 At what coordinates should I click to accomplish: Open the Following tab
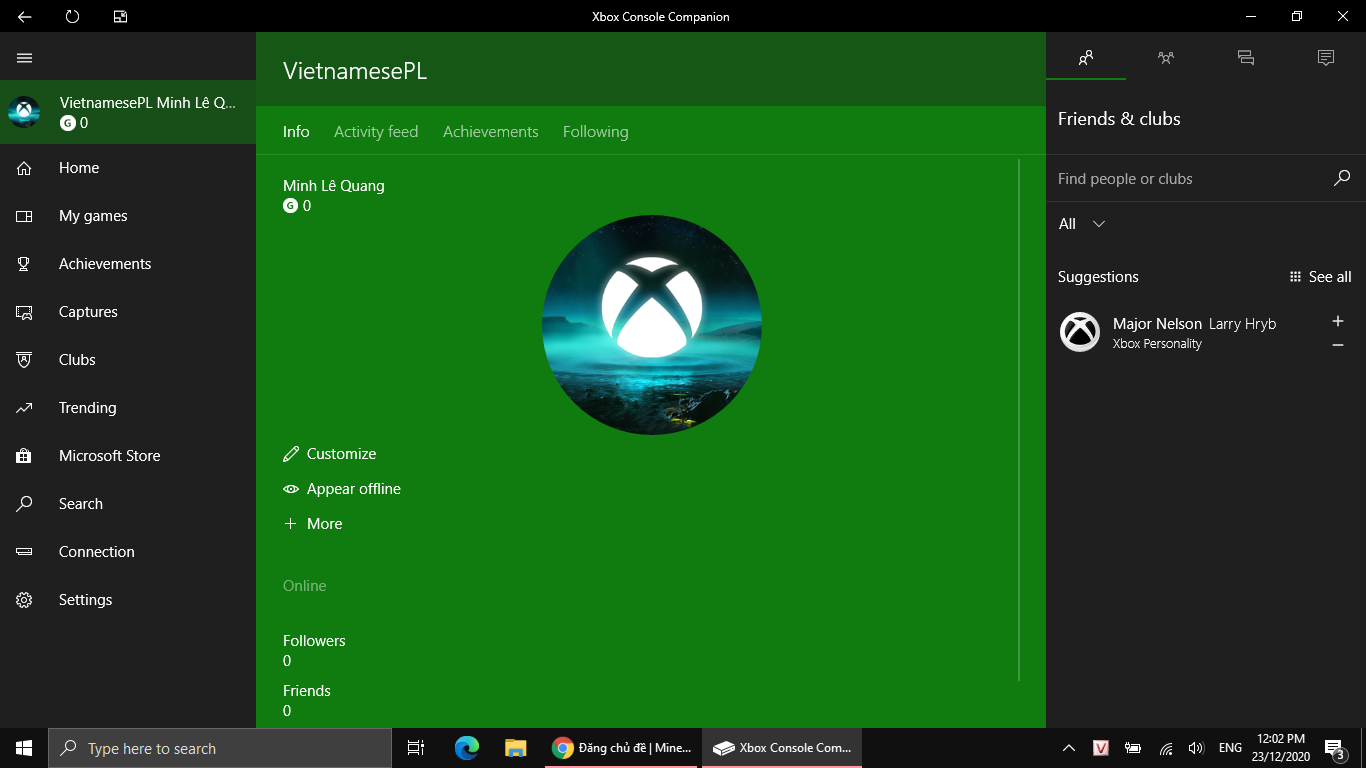595,132
